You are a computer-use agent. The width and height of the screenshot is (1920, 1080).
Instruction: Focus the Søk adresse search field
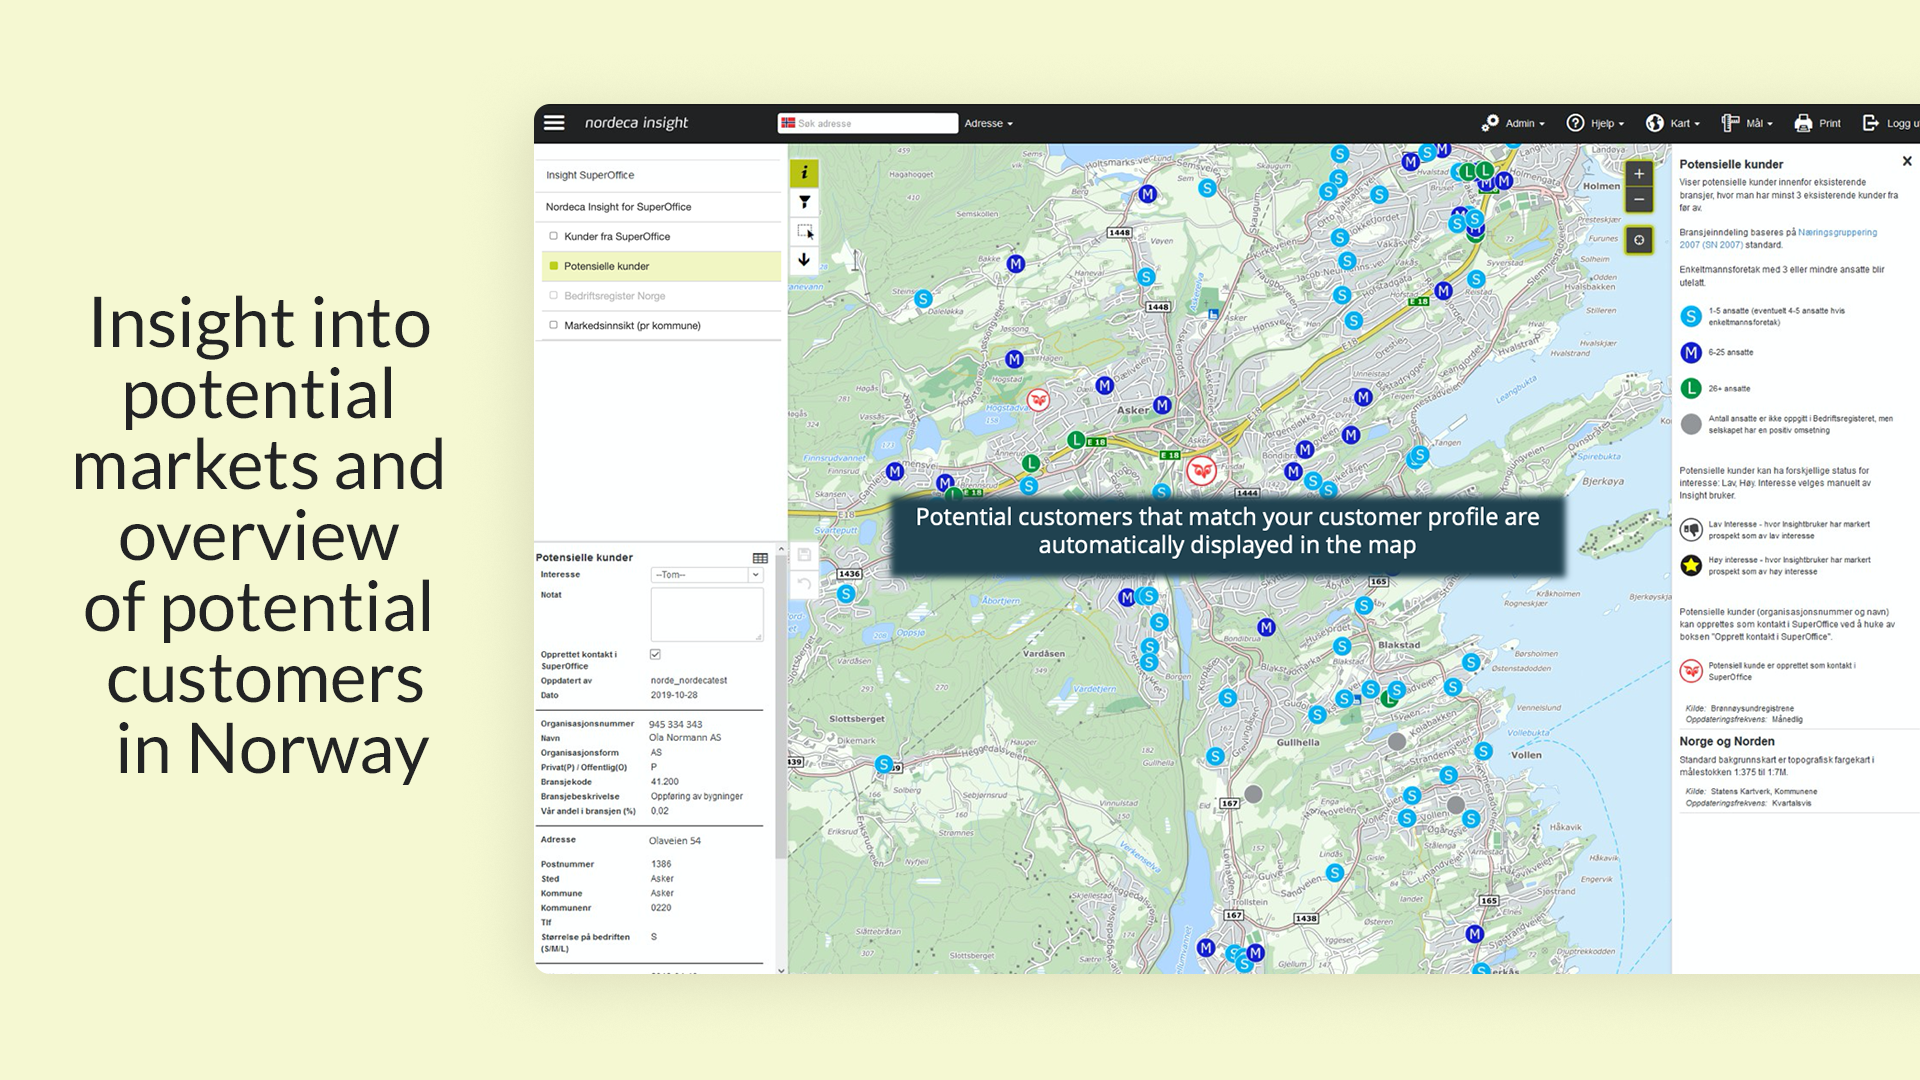click(868, 123)
